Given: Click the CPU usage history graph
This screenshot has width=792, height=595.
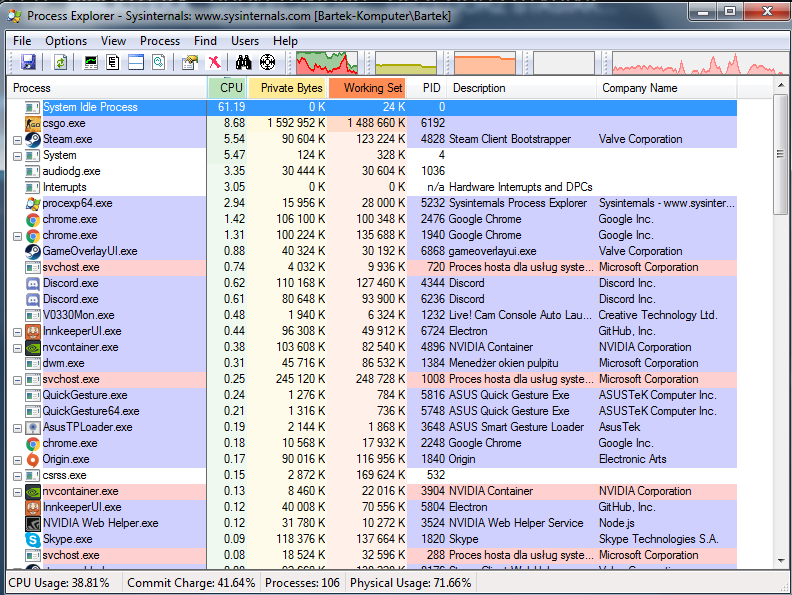Looking at the screenshot, I should pyautogui.click(x=327, y=63).
